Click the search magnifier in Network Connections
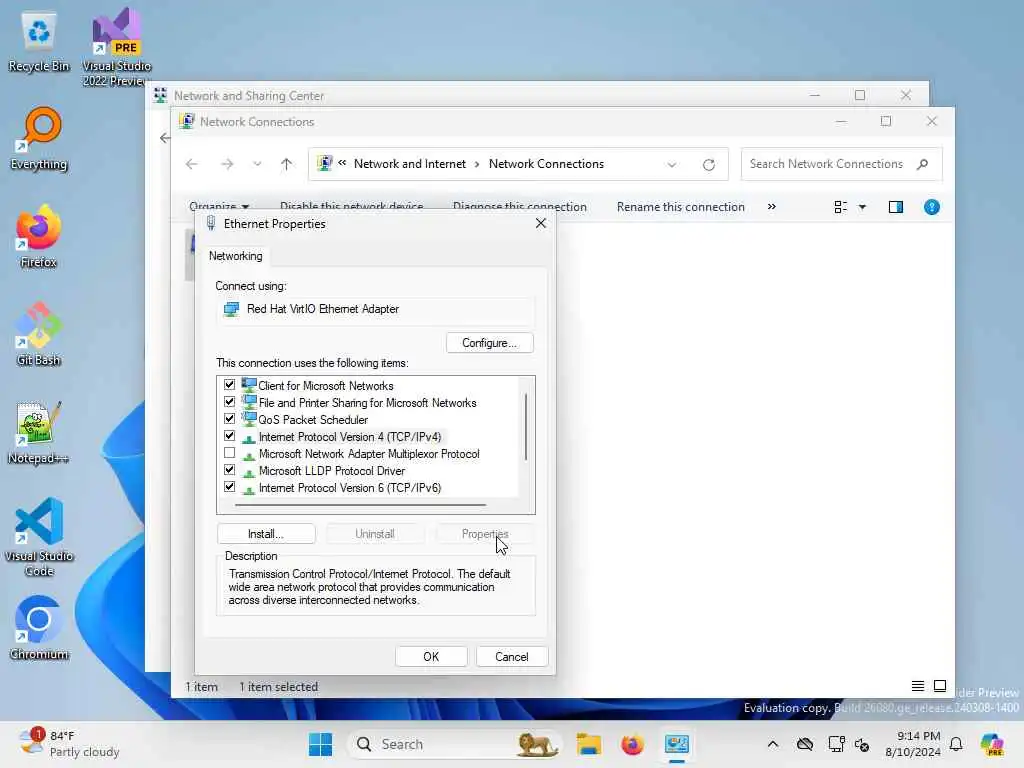The width and height of the screenshot is (1024, 768). click(922, 164)
